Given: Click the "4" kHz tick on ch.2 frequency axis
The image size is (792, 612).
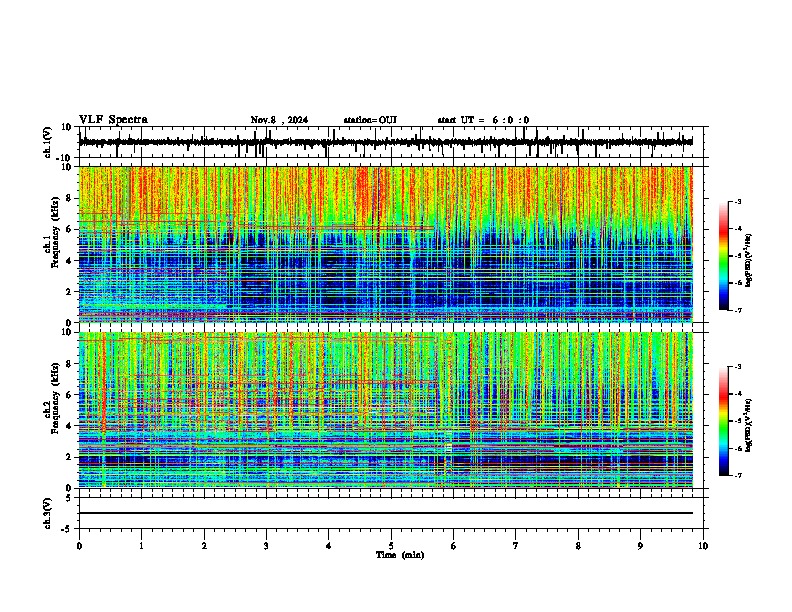Looking at the screenshot, I should (x=70, y=426).
